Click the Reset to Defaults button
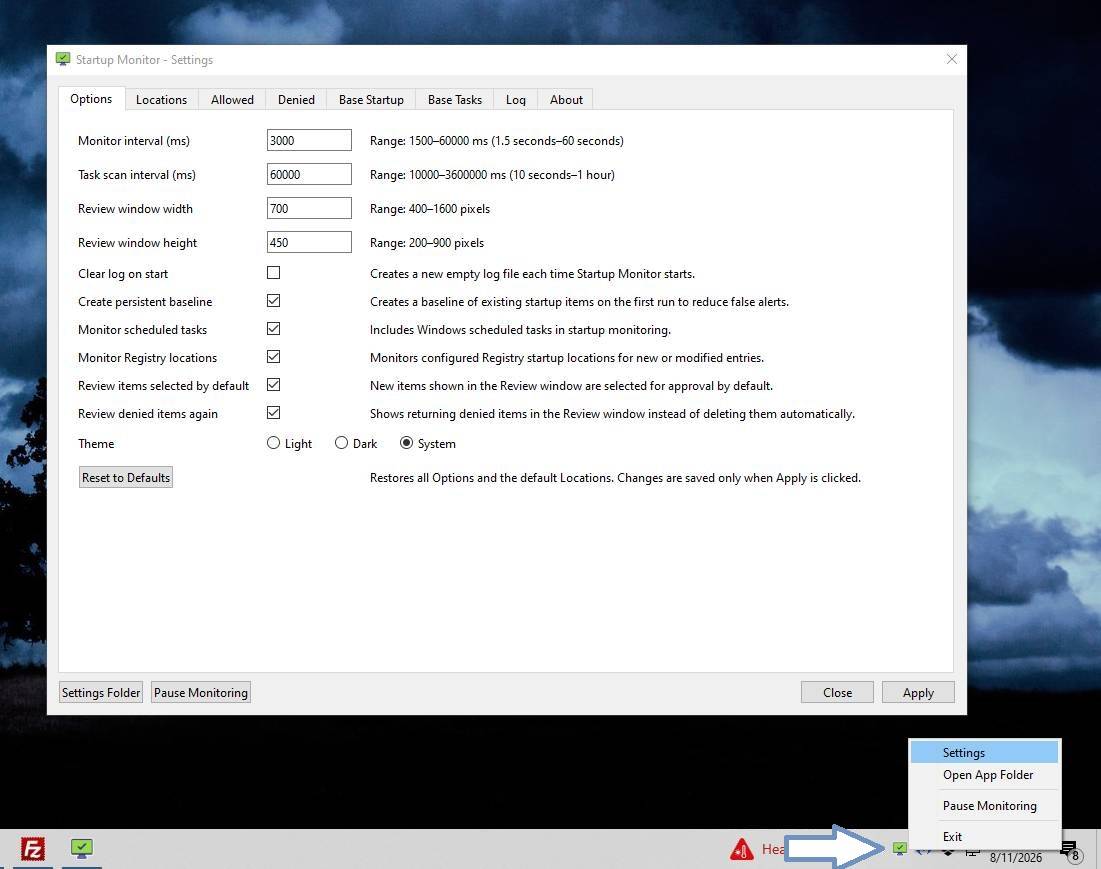 (x=126, y=477)
